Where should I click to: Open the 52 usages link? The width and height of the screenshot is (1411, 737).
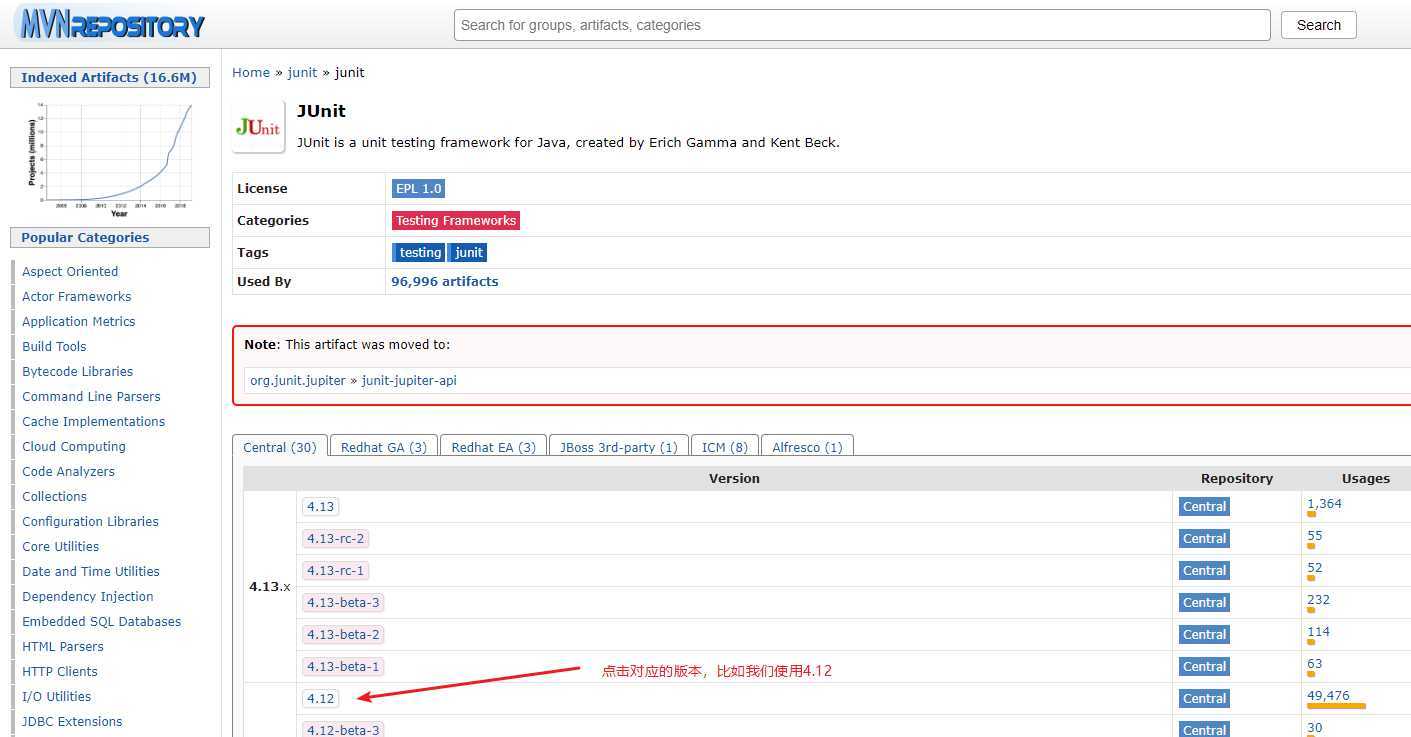tap(1314, 567)
